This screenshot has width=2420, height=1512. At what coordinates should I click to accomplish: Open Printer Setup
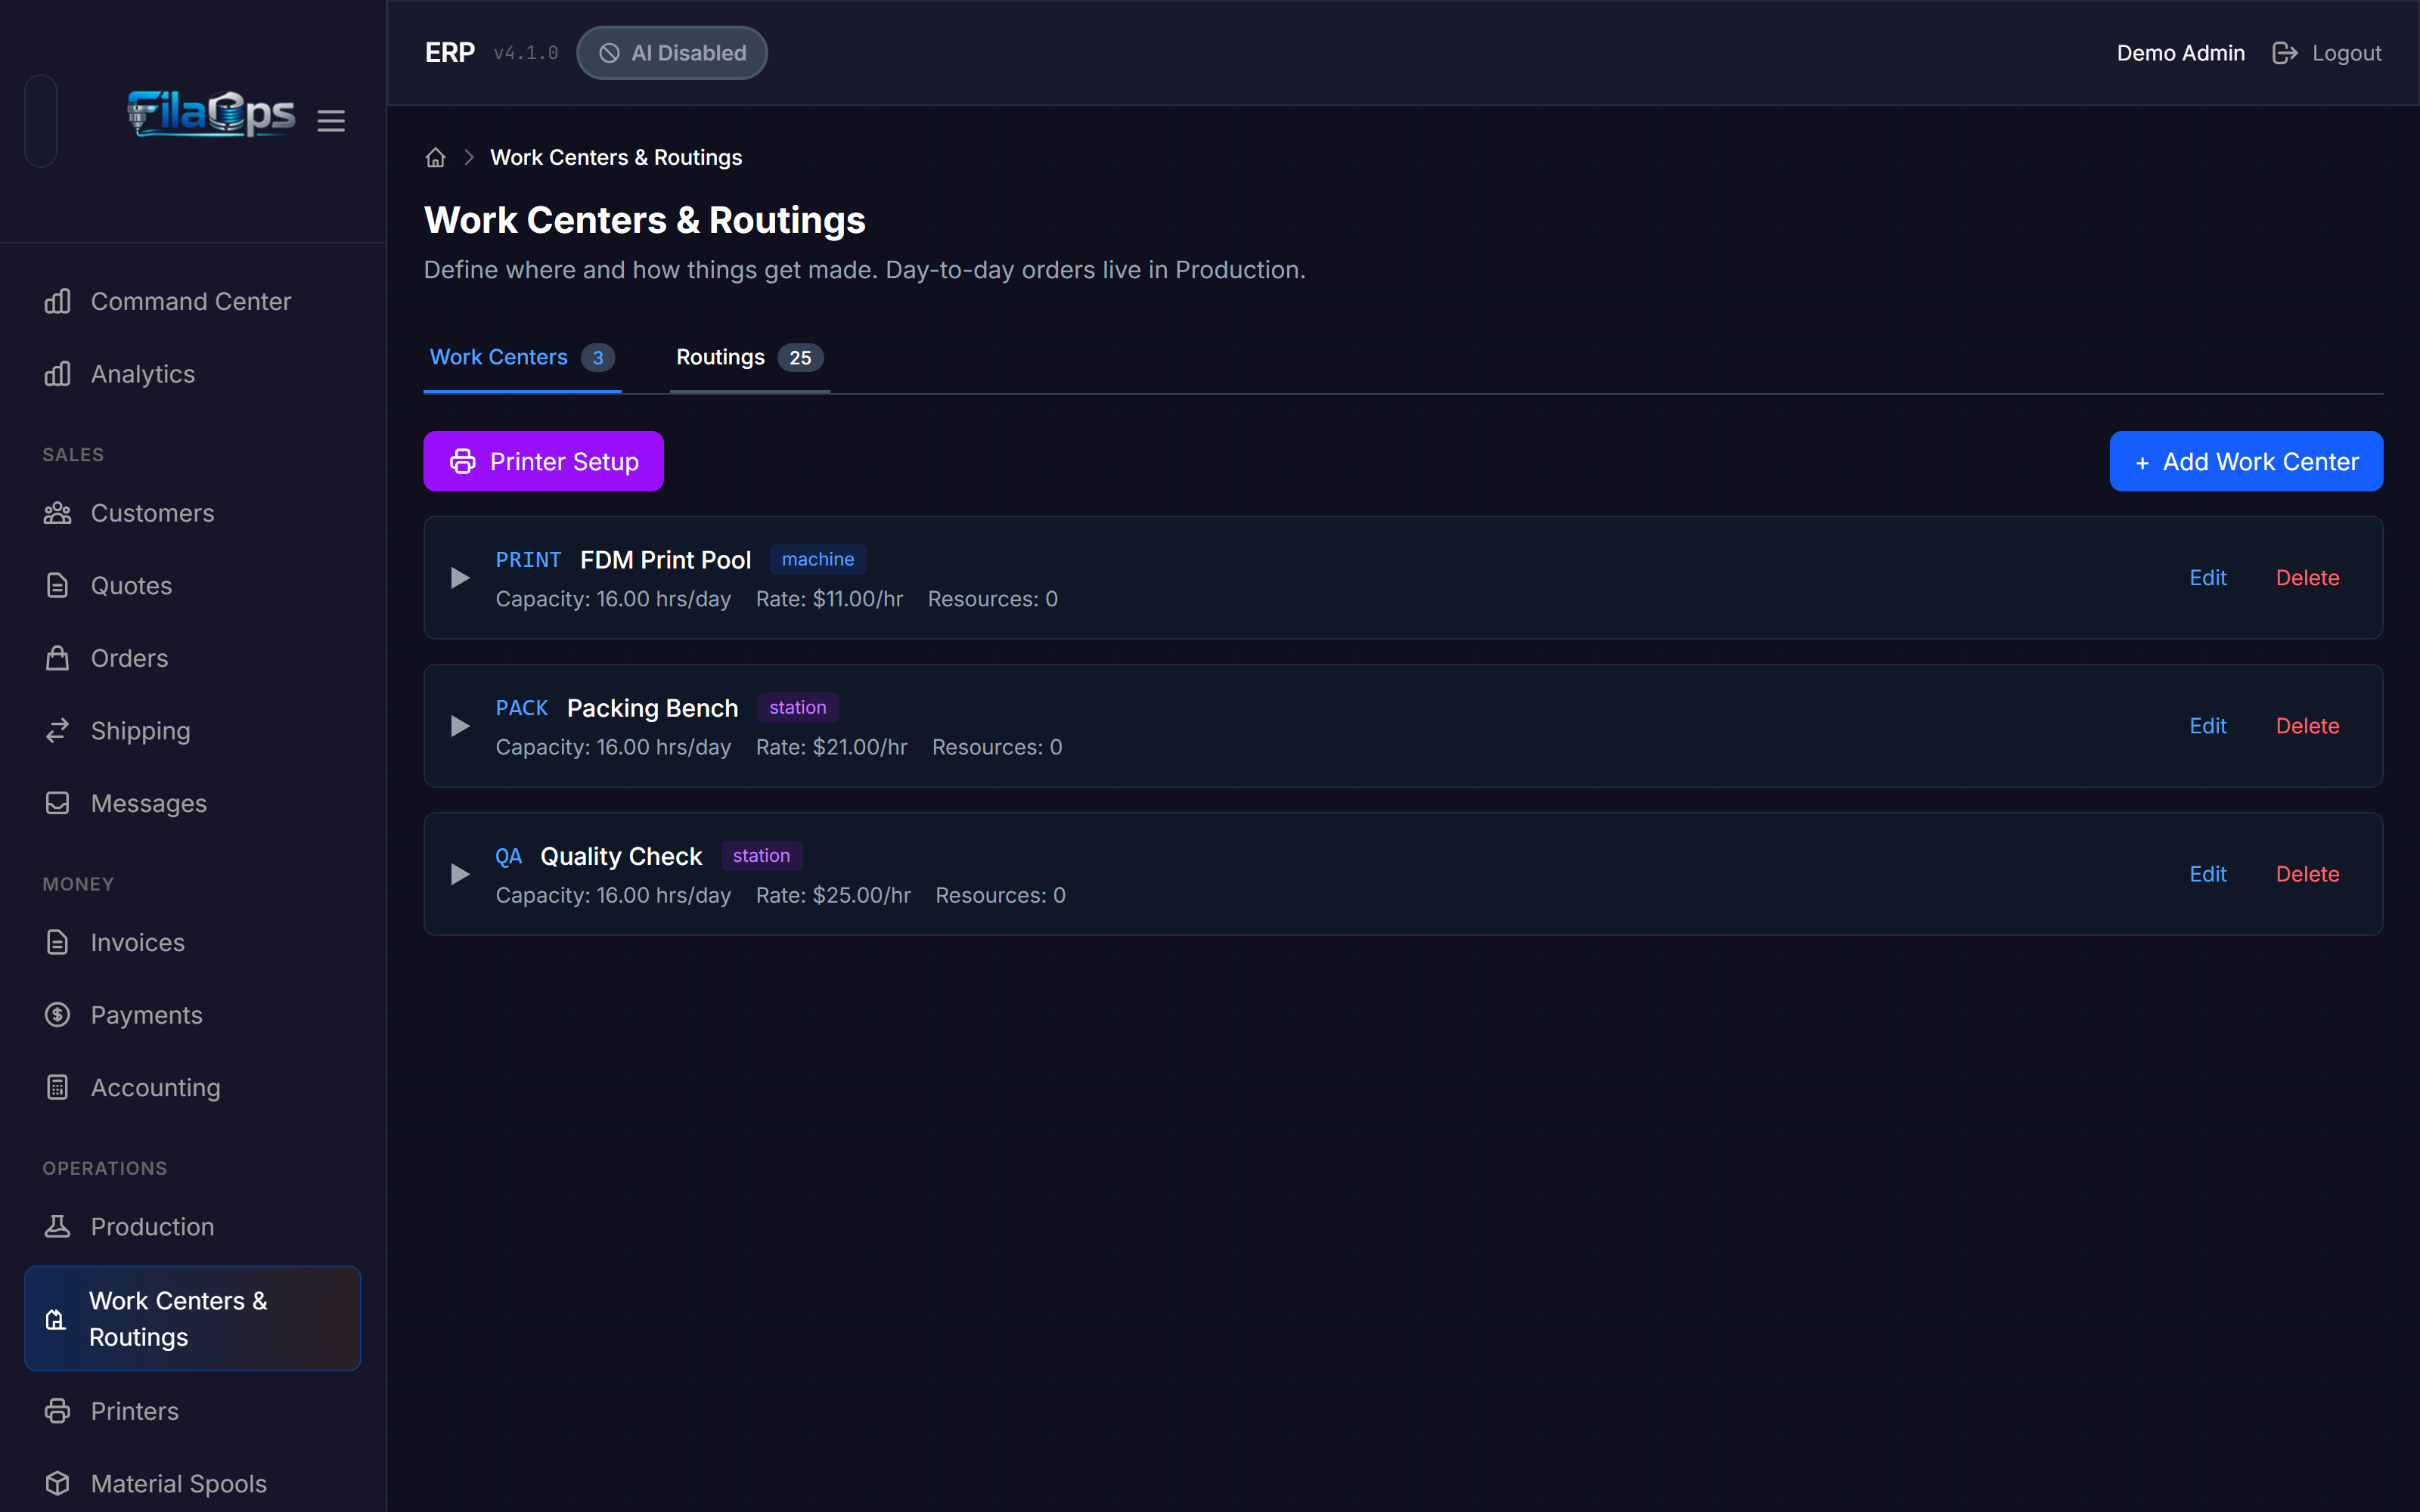click(x=543, y=461)
